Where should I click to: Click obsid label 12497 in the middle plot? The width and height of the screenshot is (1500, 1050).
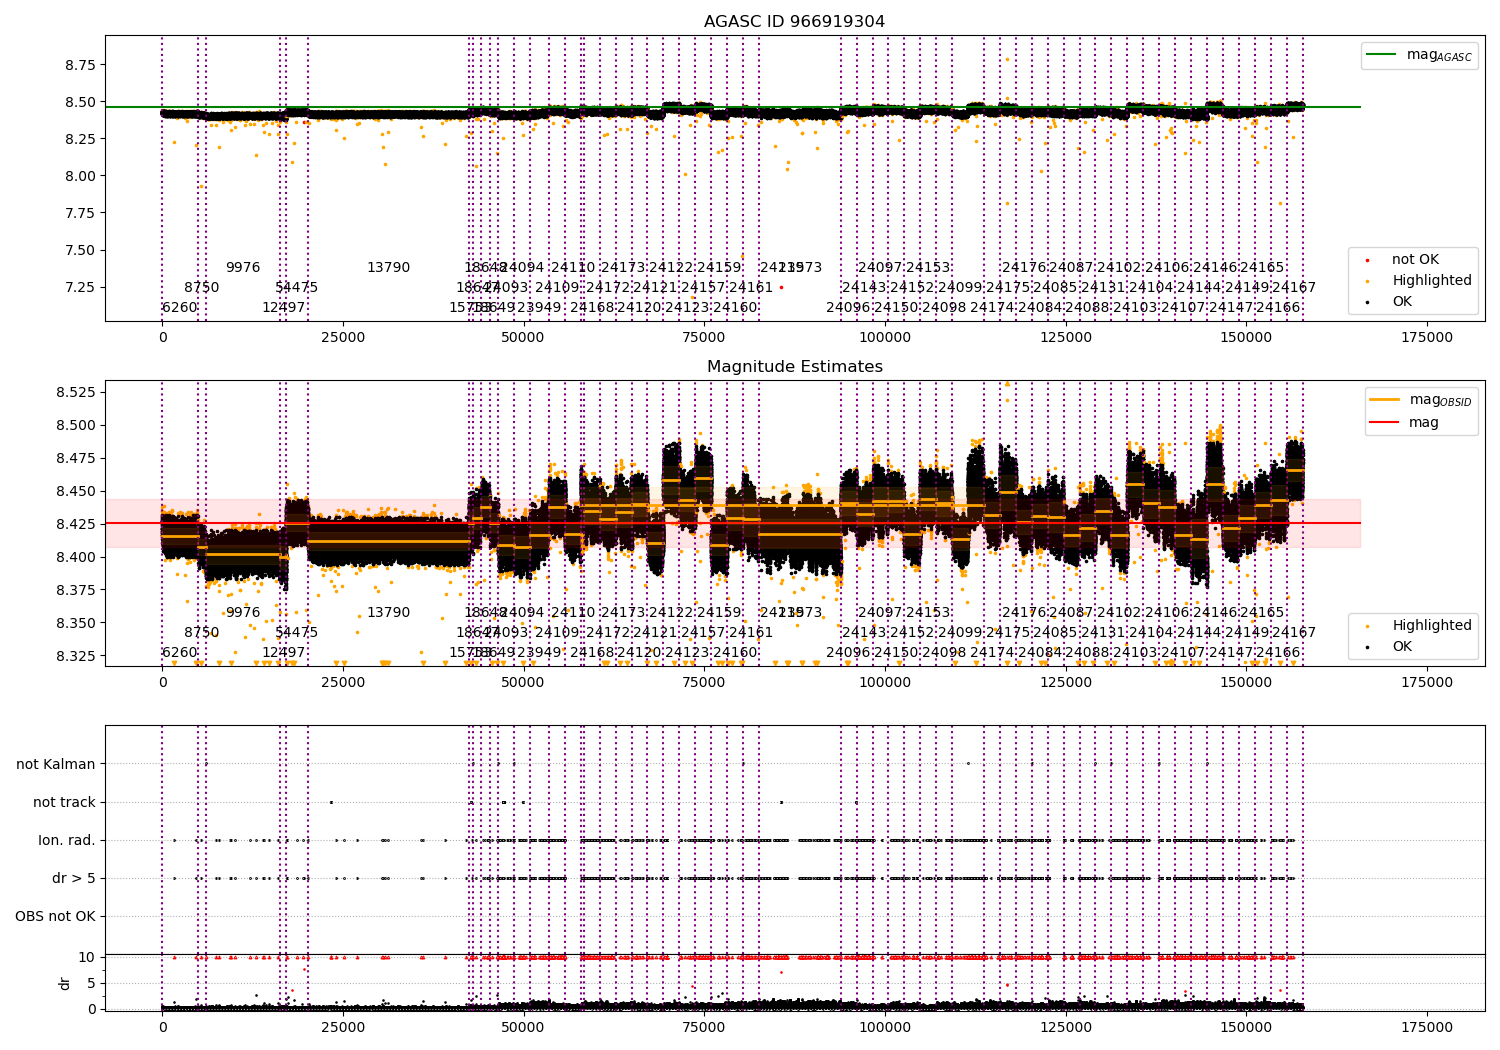[x=284, y=653]
